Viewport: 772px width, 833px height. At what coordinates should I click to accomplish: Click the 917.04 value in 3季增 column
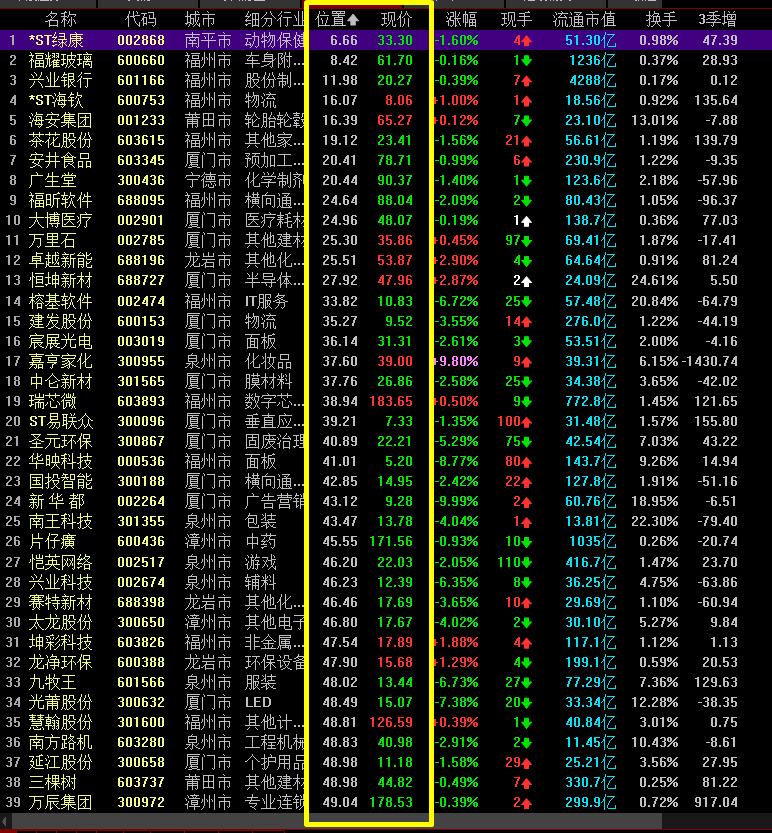click(x=715, y=803)
